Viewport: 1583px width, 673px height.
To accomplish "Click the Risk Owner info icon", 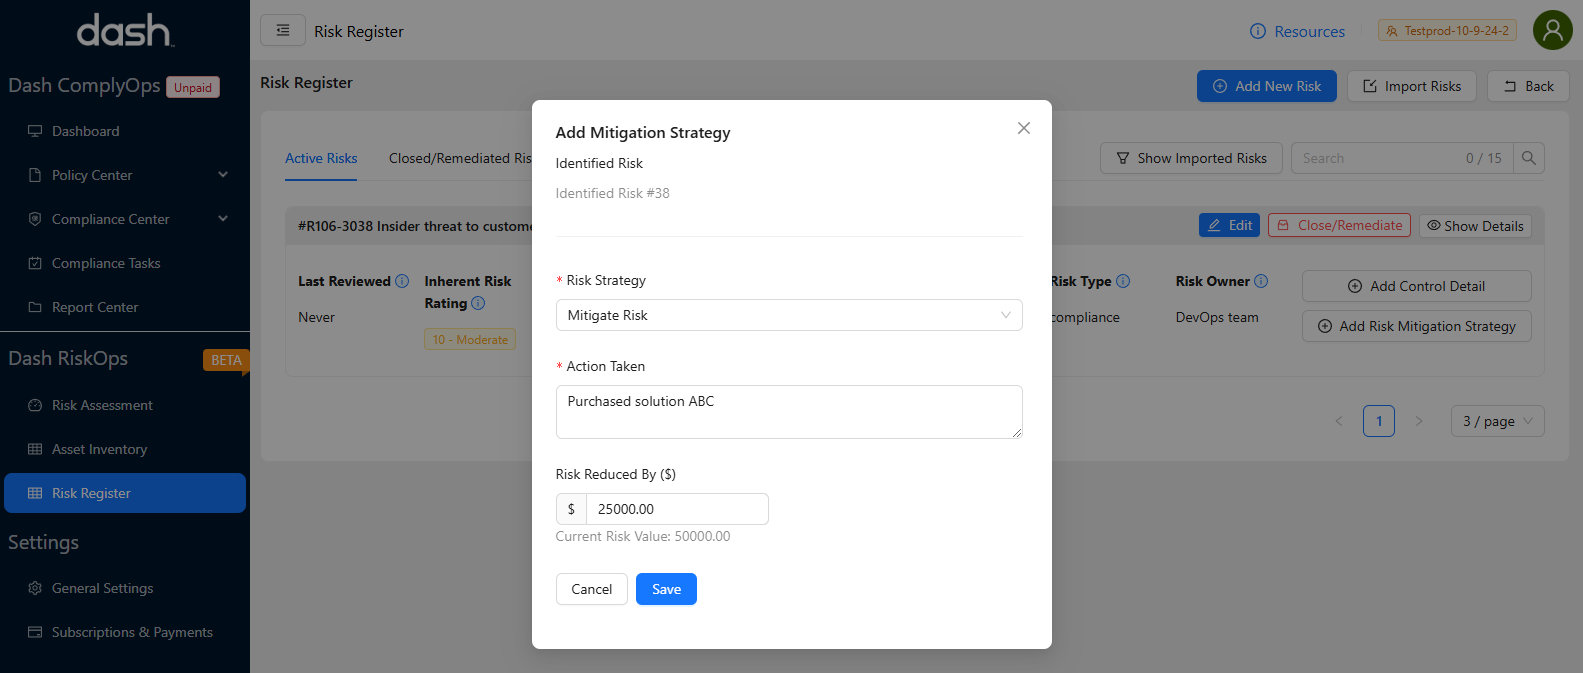I will [x=1261, y=281].
